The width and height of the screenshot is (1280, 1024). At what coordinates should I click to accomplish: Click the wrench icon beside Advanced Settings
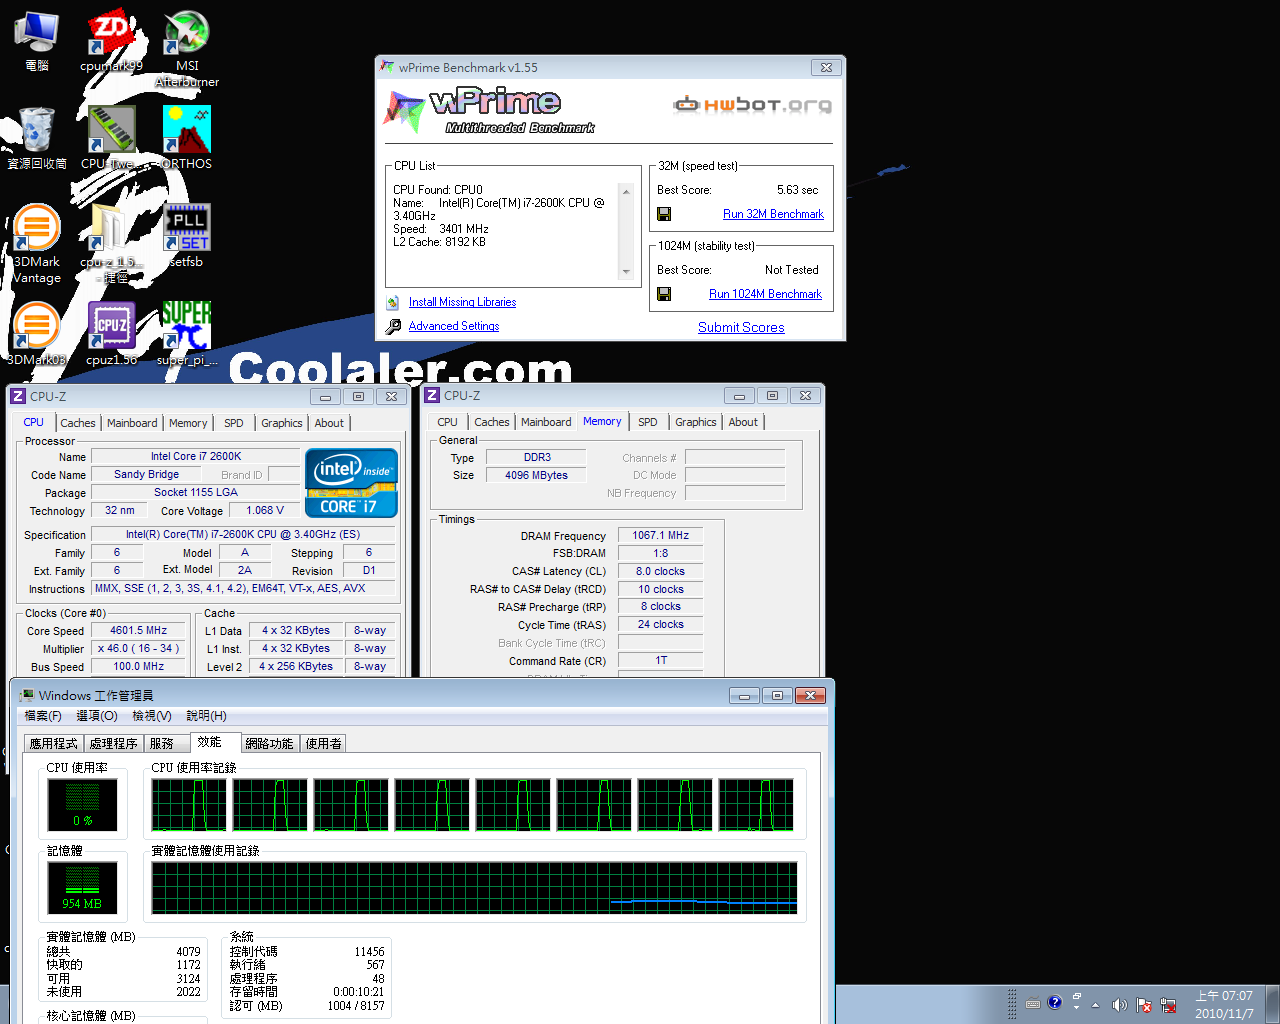click(x=393, y=326)
